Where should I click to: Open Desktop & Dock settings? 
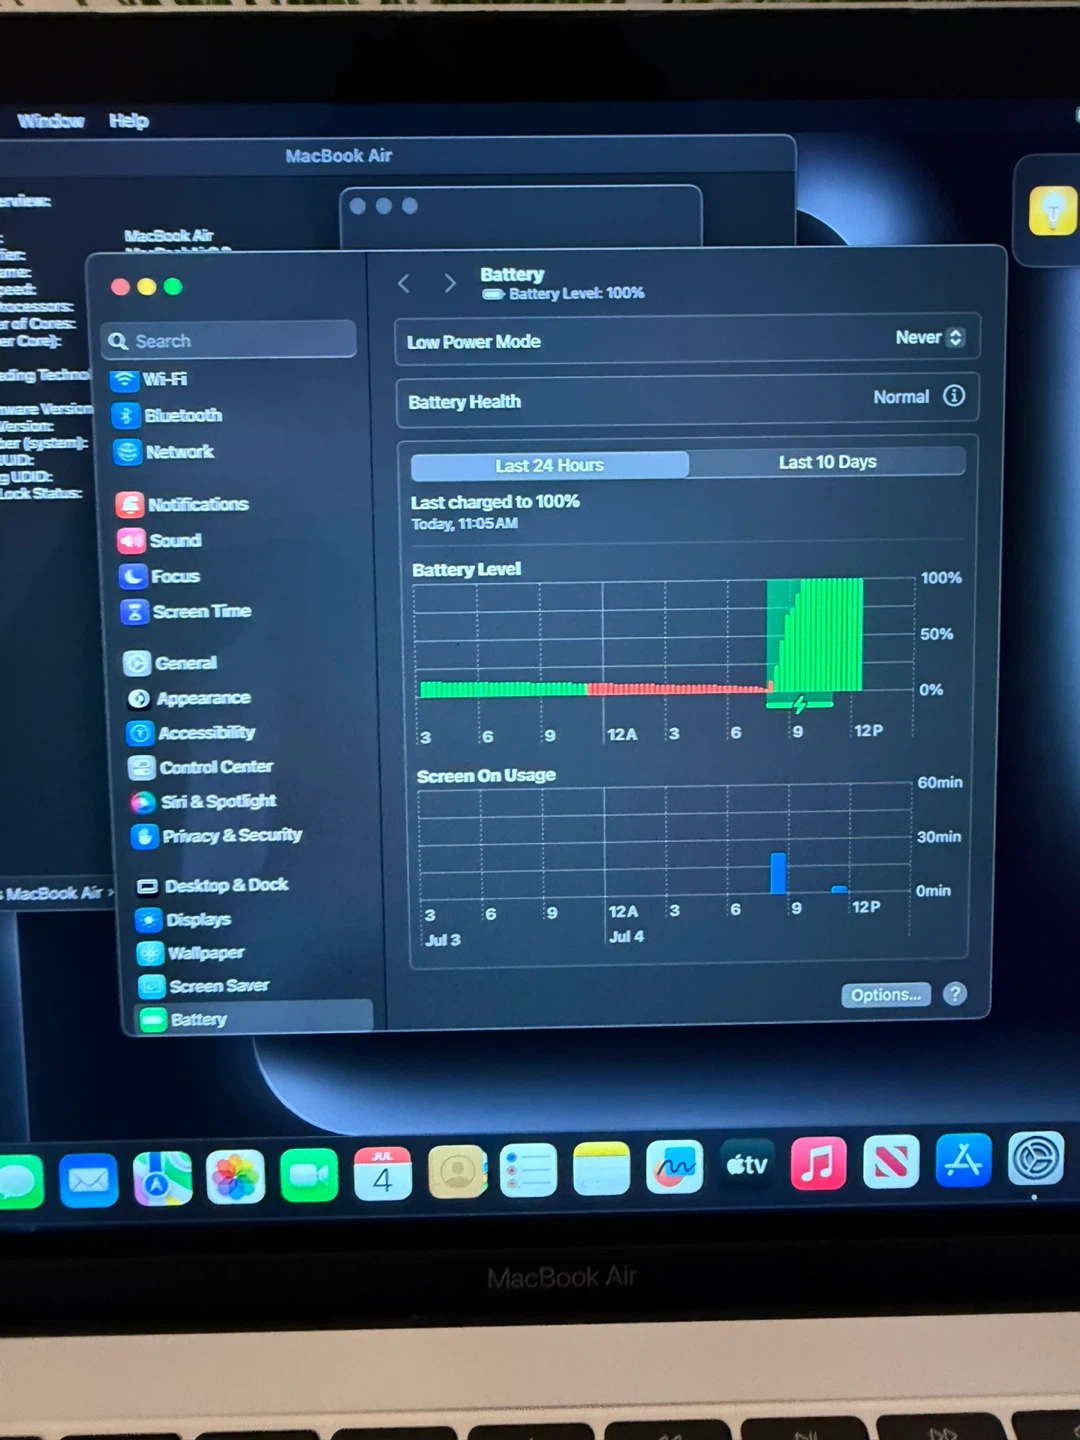(x=213, y=886)
